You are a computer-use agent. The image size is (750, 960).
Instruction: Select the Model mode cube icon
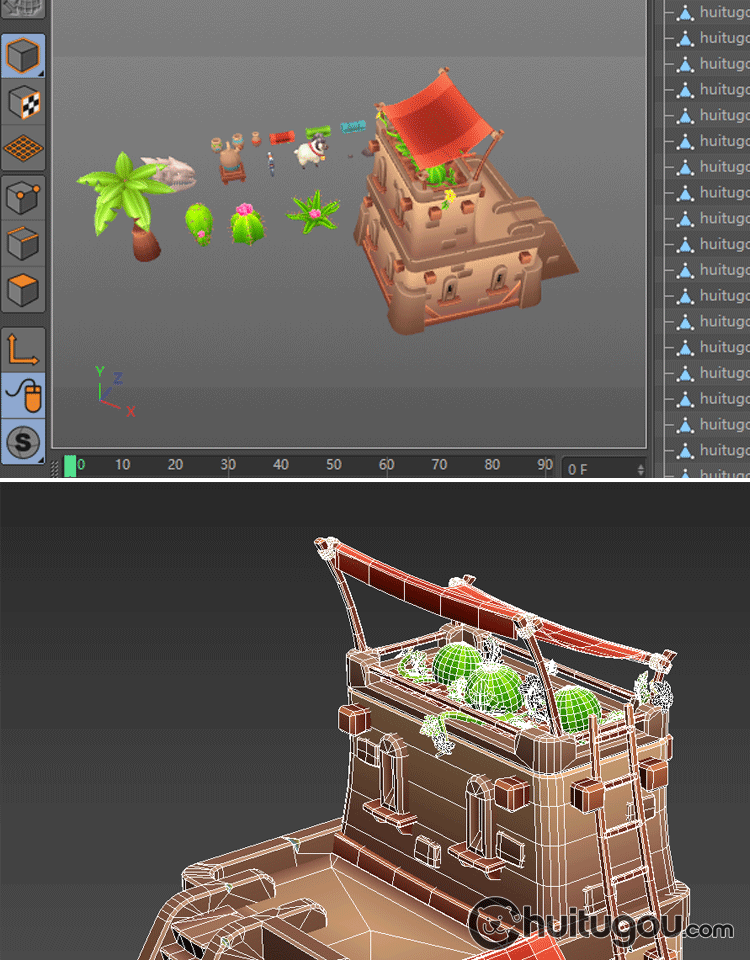coord(23,55)
